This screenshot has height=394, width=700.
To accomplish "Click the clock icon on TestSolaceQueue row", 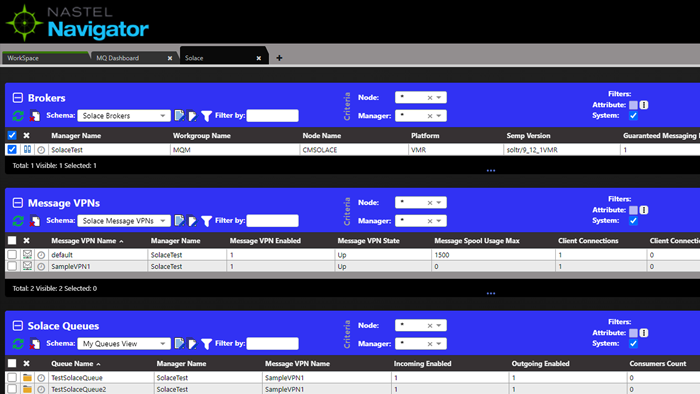I will point(41,378).
